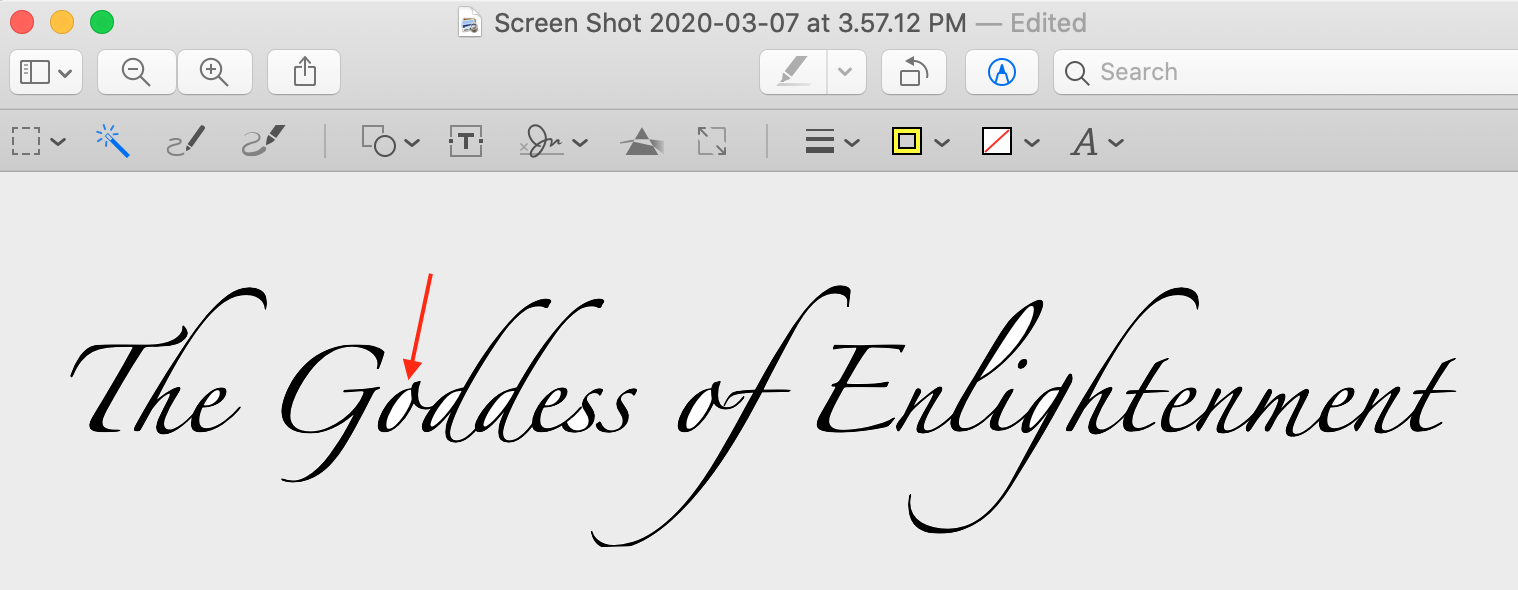The width and height of the screenshot is (1518, 590).
Task: Open the Shape Style line thickness menu
Action: (832, 142)
